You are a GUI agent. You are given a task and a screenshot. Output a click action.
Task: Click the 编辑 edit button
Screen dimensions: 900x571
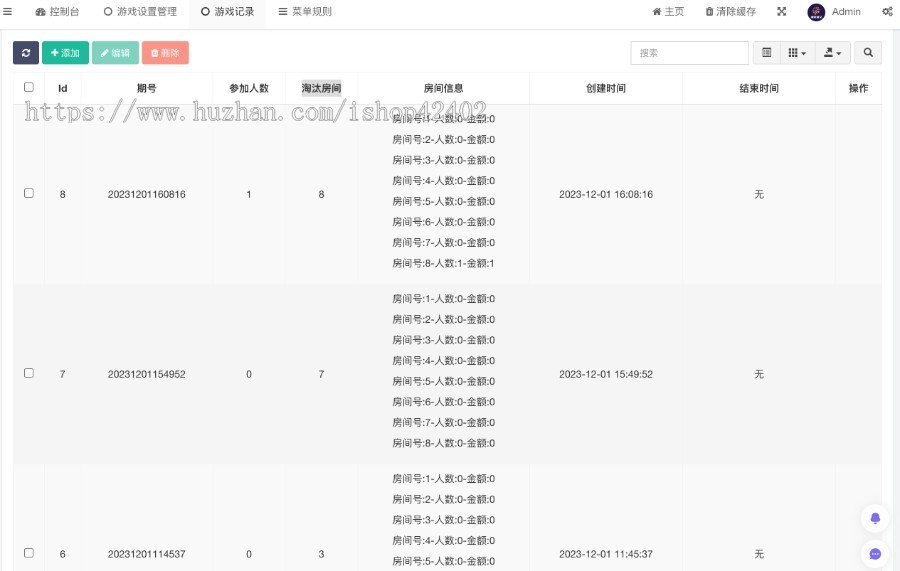[115, 53]
